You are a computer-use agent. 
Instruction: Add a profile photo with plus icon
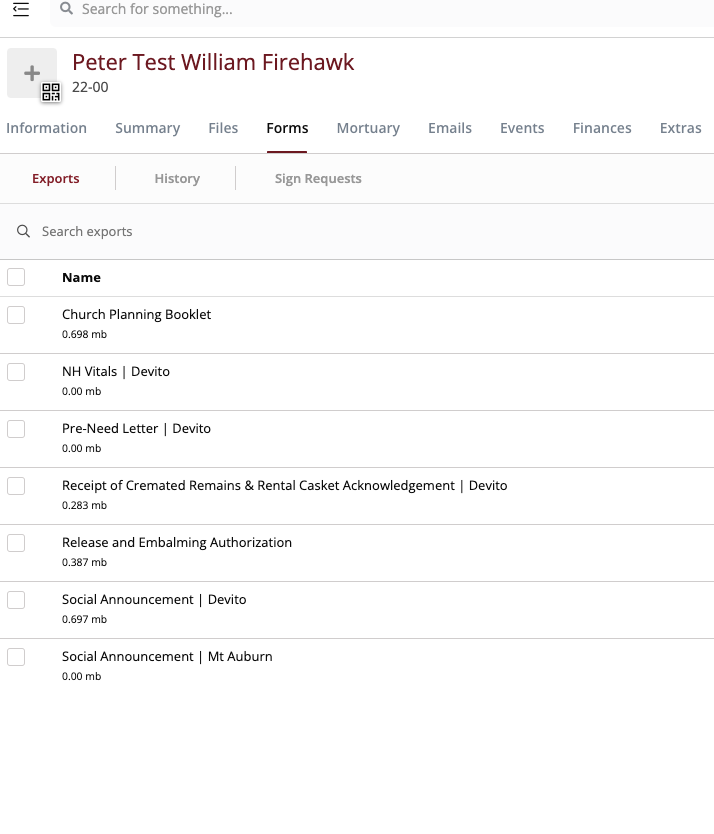(32, 73)
